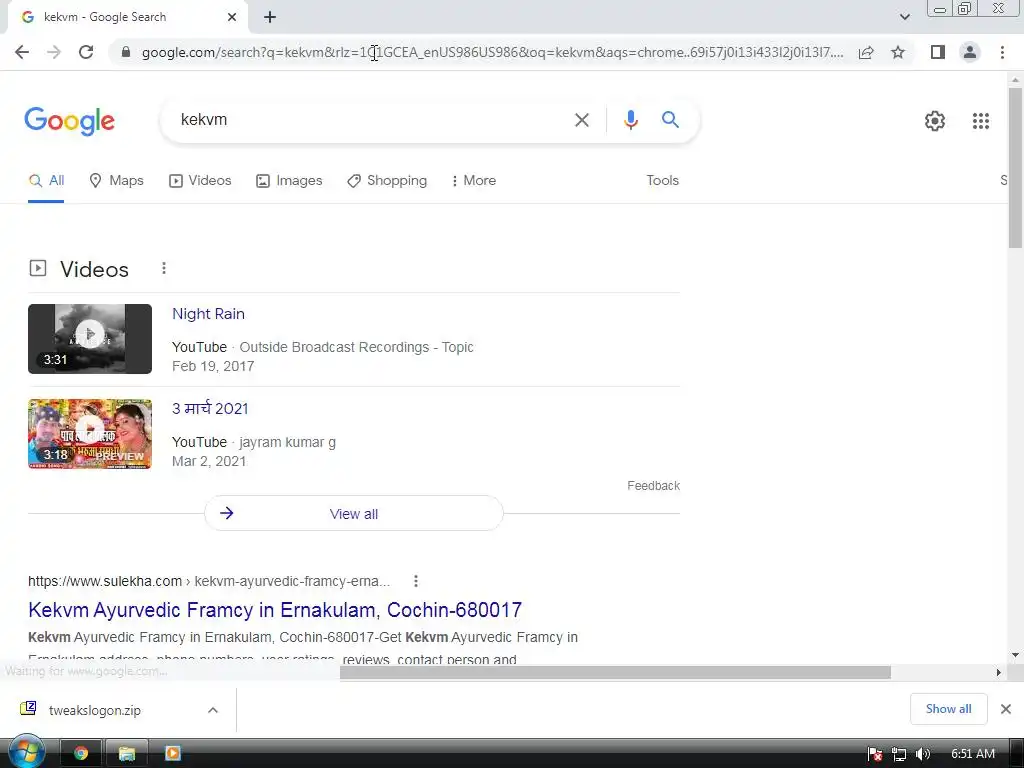This screenshot has height=768, width=1024.
Task: Click the horizontal scrollbar thumb
Action: [x=615, y=673]
